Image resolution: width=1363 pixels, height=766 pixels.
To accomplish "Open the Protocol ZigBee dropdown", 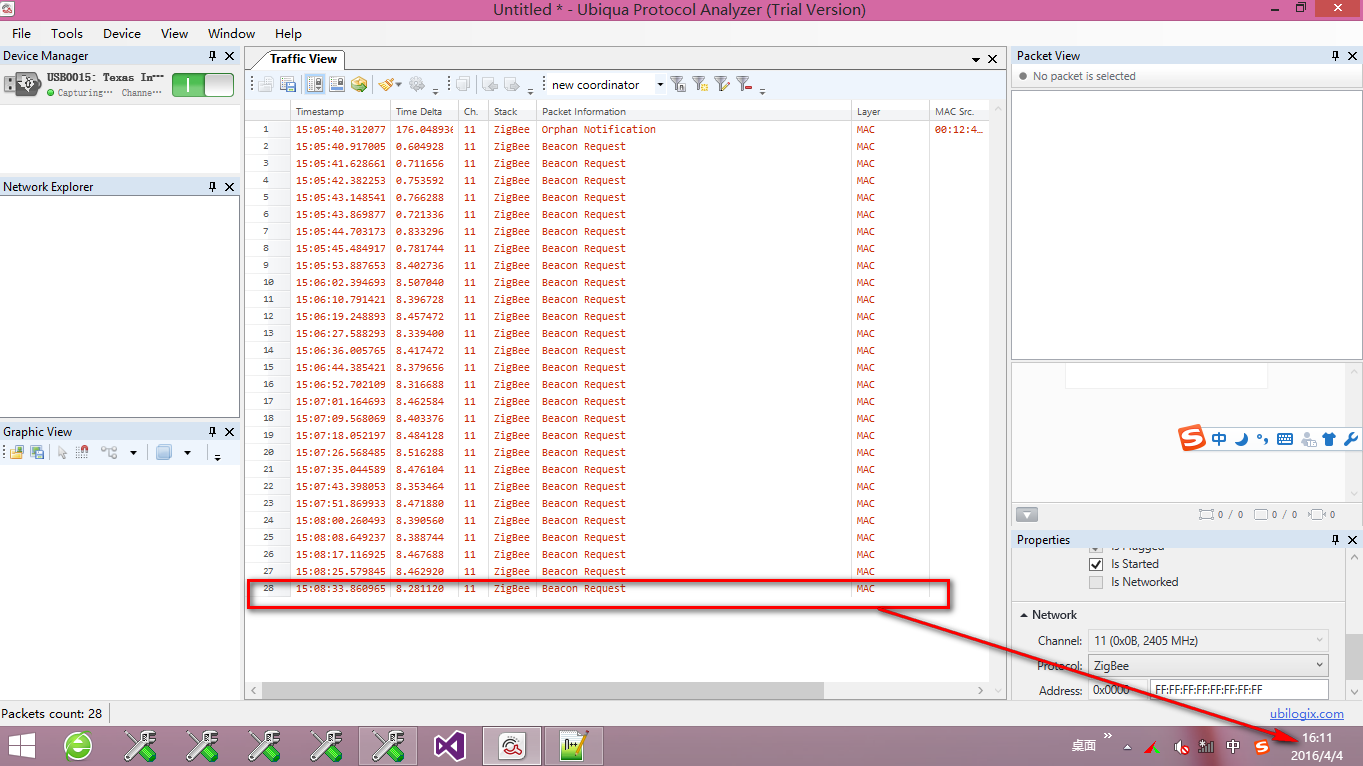I will (x=1208, y=665).
